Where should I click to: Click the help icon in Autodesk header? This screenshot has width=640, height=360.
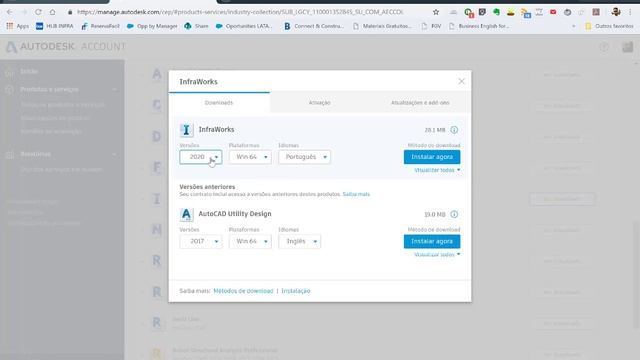604,47
